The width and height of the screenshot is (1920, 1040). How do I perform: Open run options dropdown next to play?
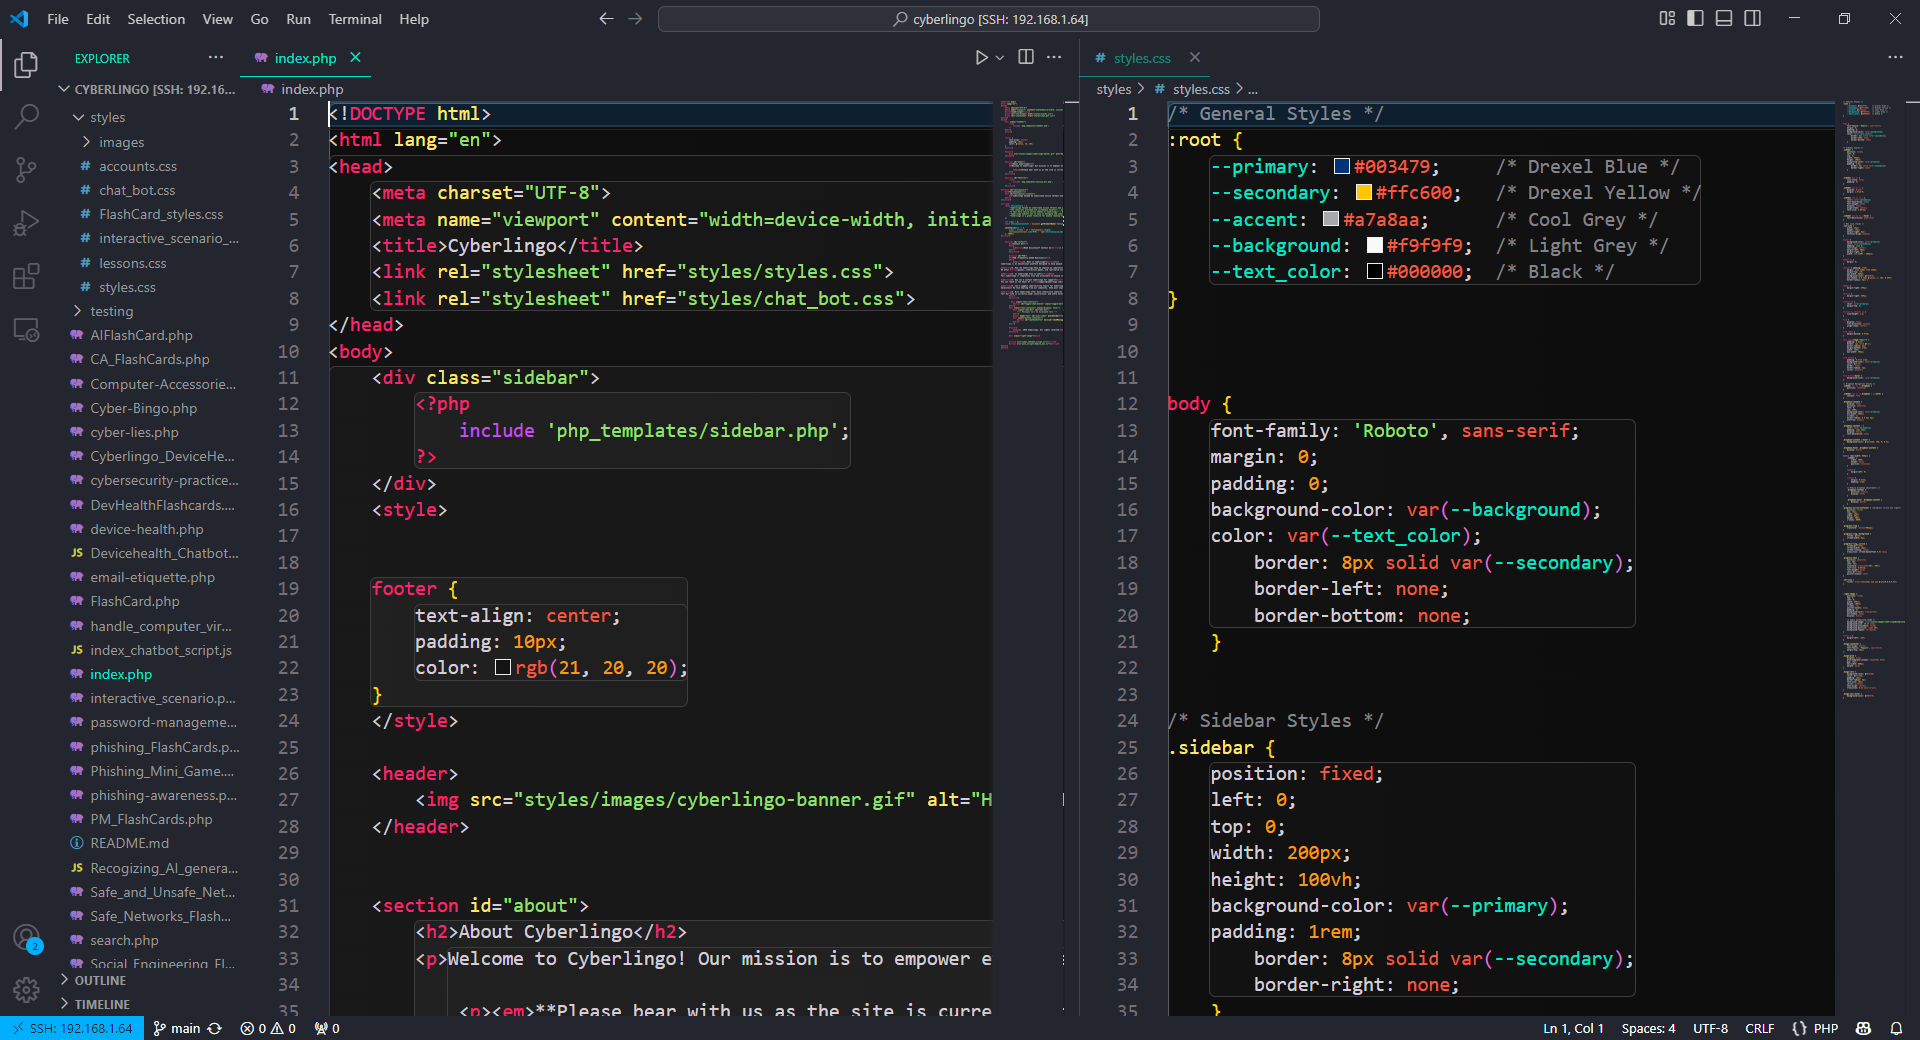point(1000,58)
